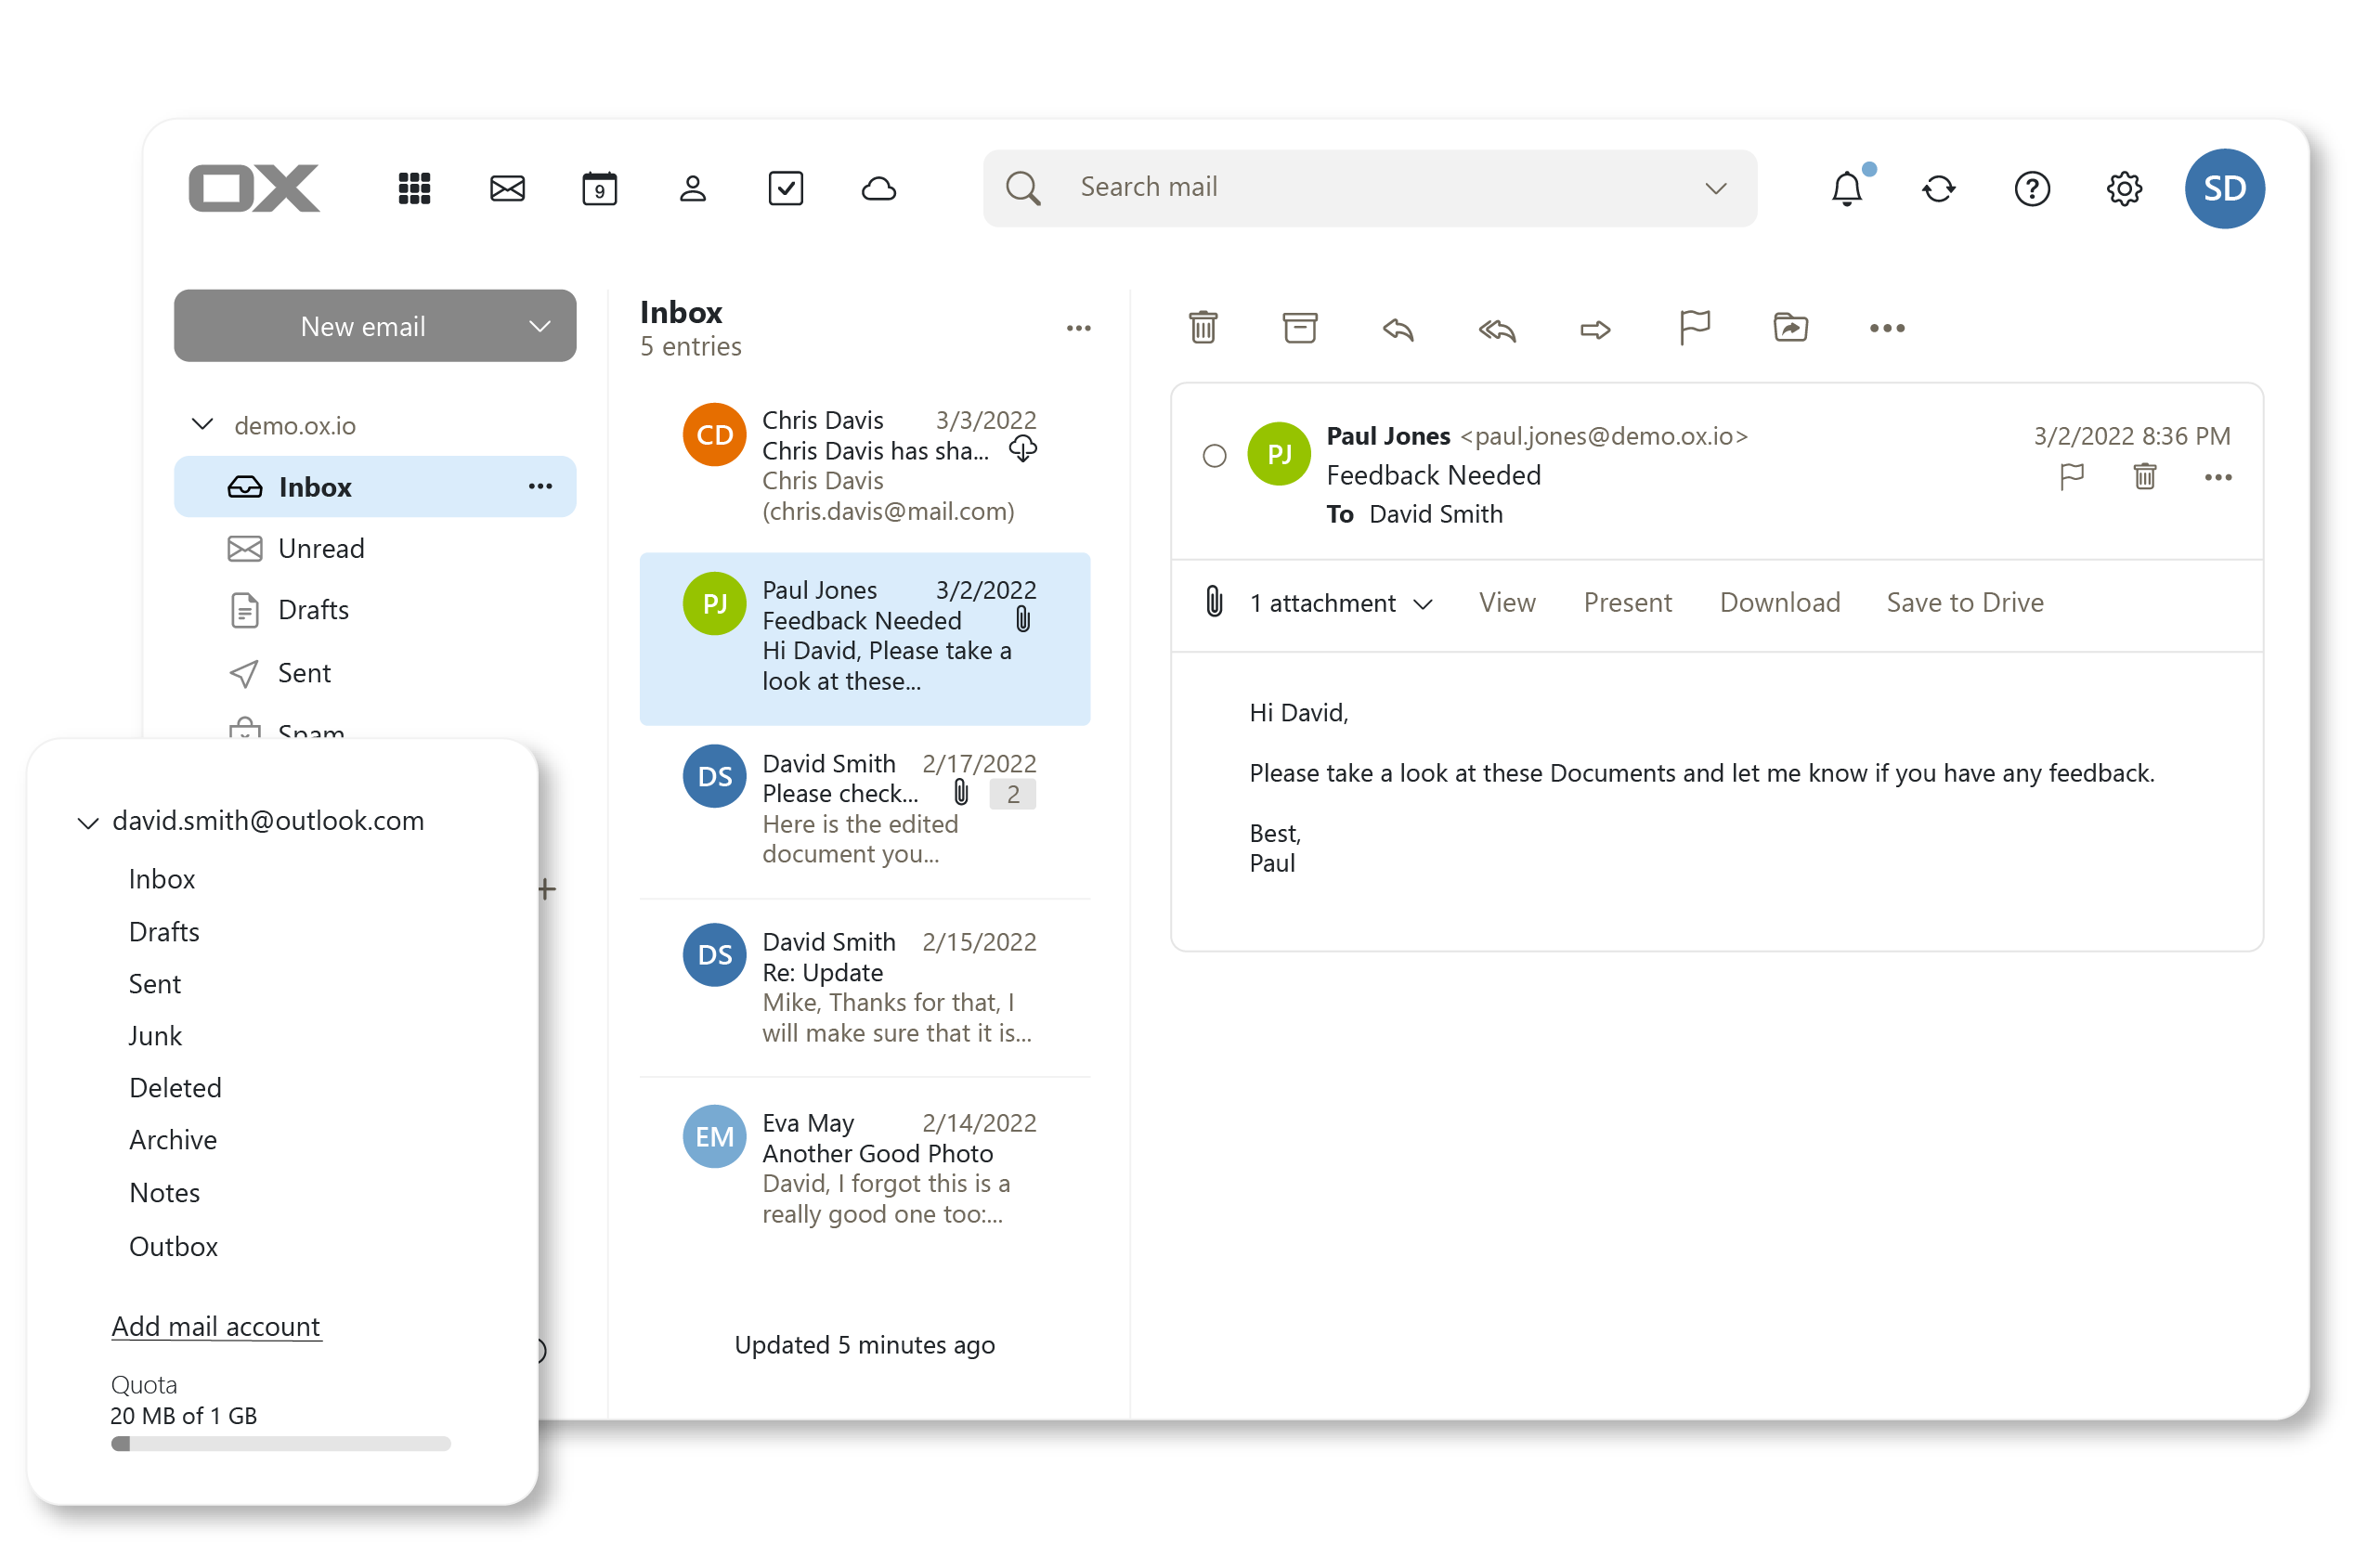Refresh mail with the sync icon
The width and height of the screenshot is (2380, 1568).
(x=1938, y=188)
